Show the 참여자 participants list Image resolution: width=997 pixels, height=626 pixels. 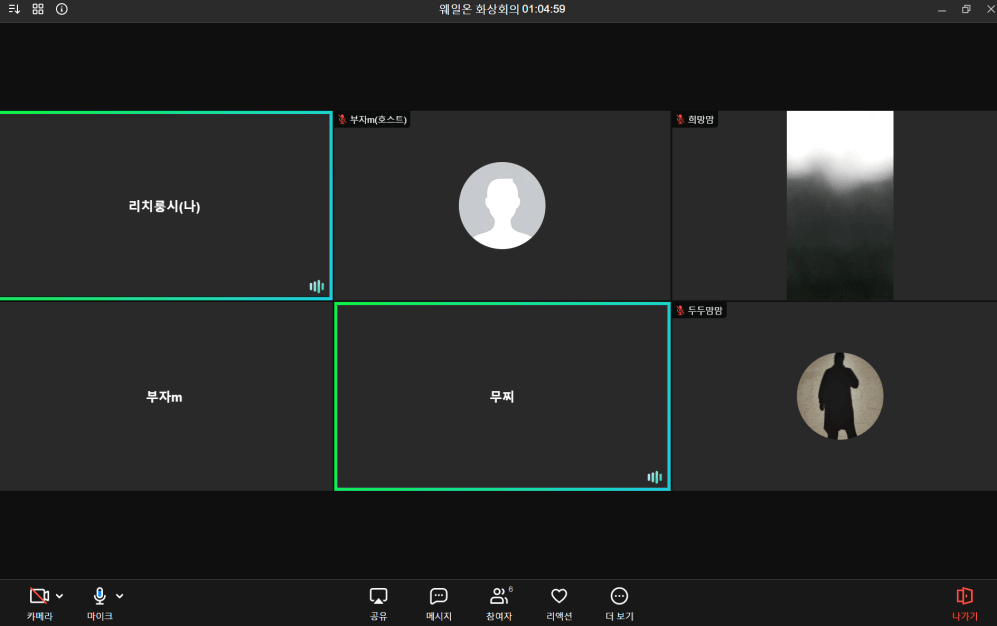click(498, 602)
